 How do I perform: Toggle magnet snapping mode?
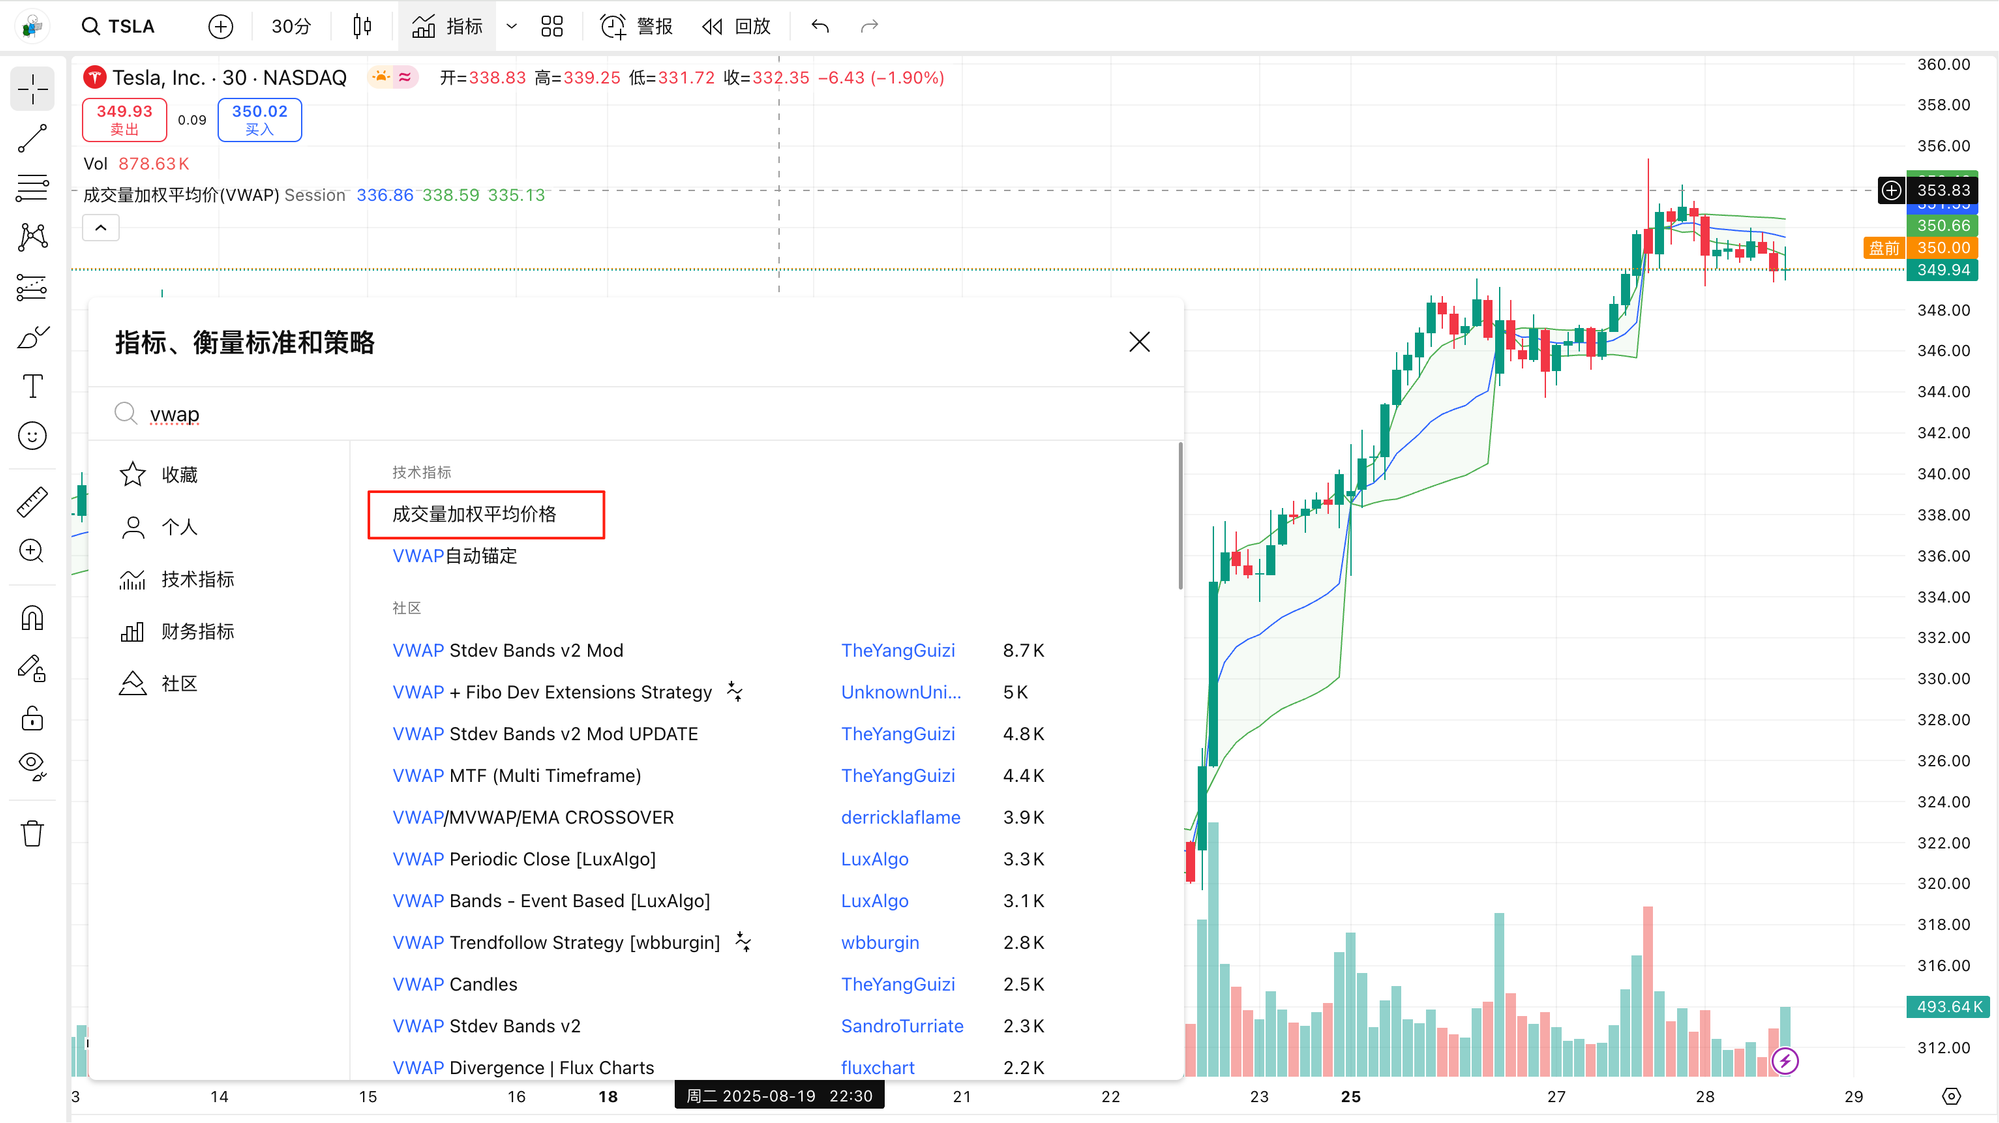pyautogui.click(x=32, y=618)
